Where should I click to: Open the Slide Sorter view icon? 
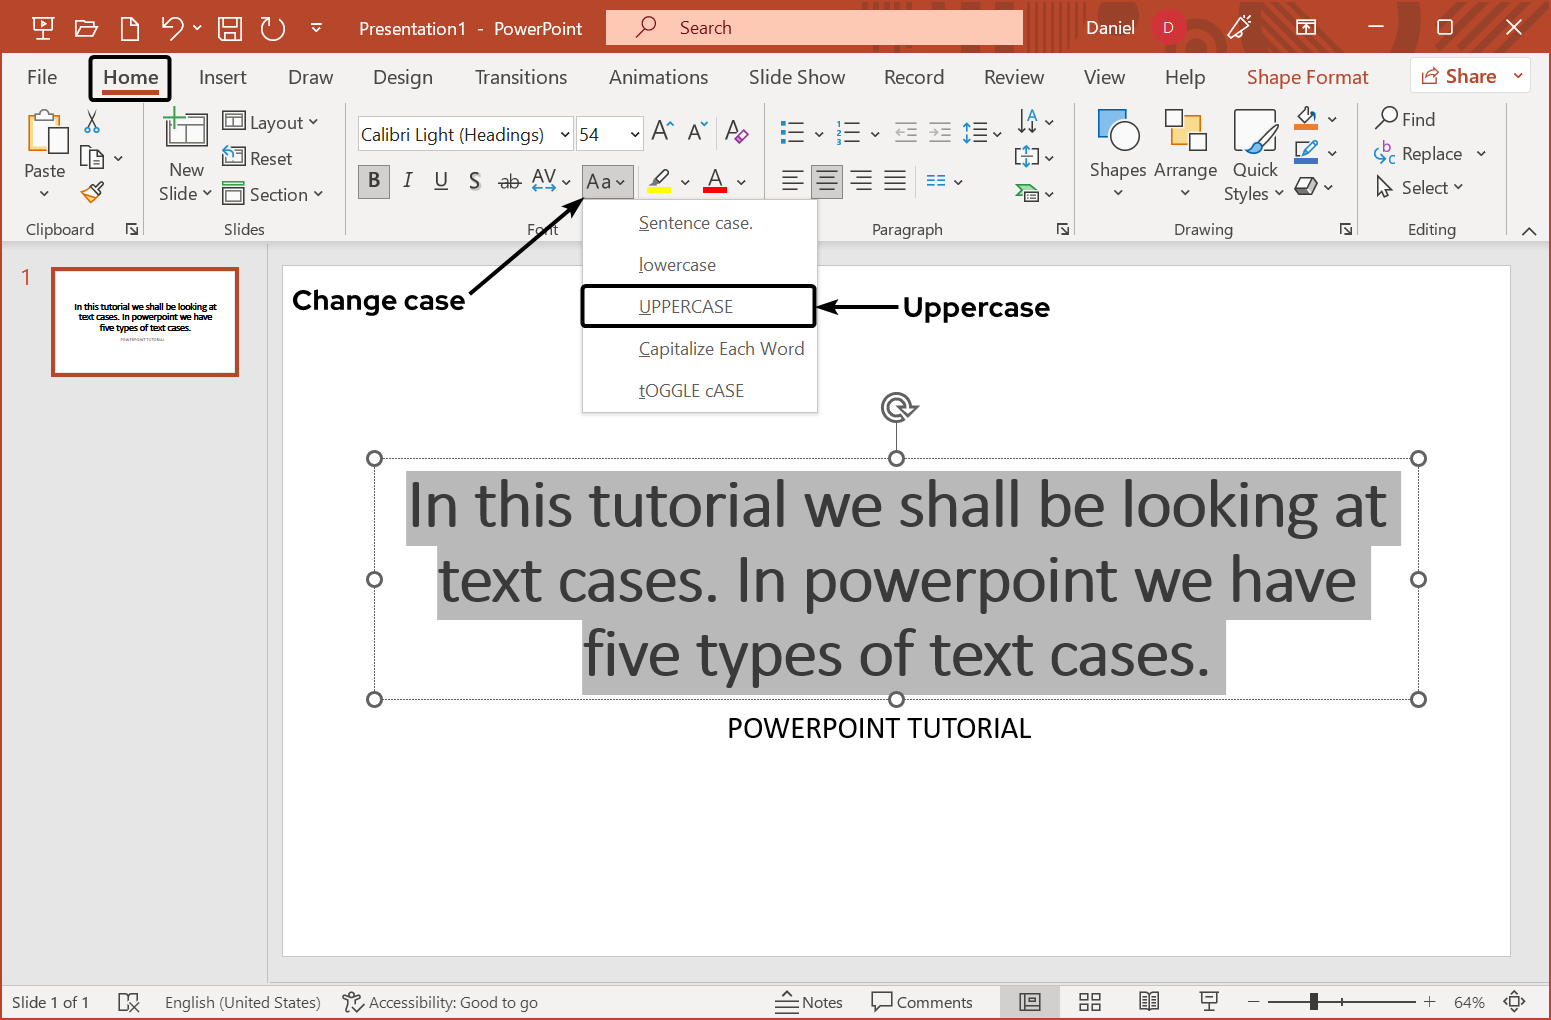pyautogui.click(x=1090, y=1002)
